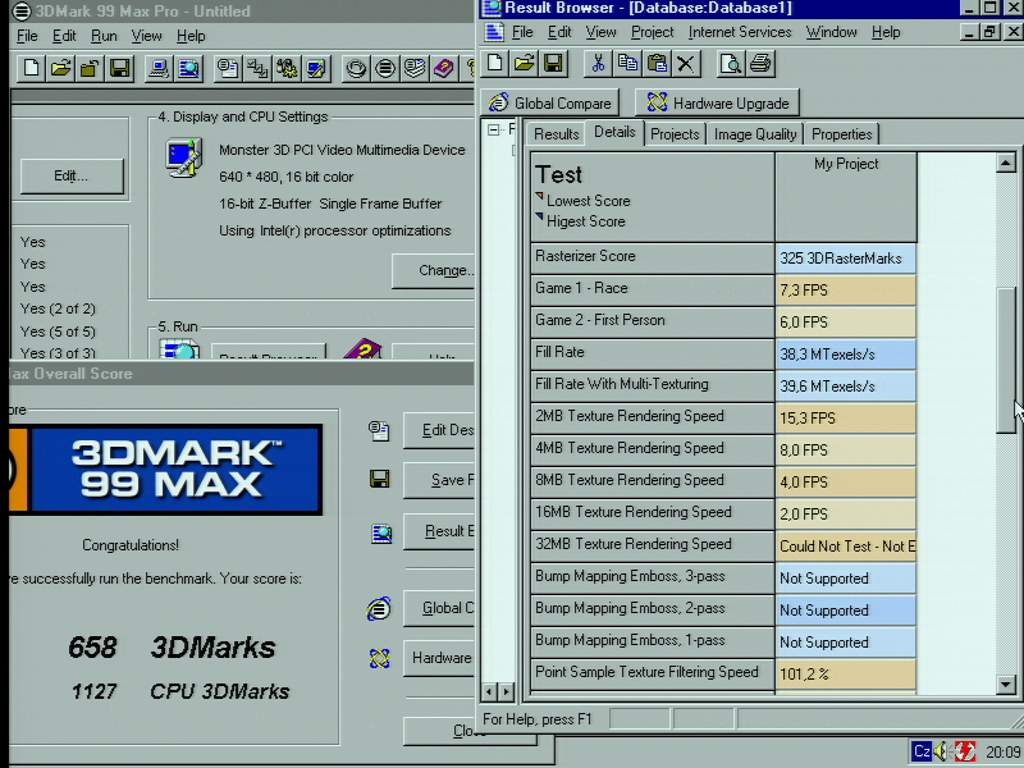
Task: Open Run menu in 3DMark window
Action: [104, 36]
